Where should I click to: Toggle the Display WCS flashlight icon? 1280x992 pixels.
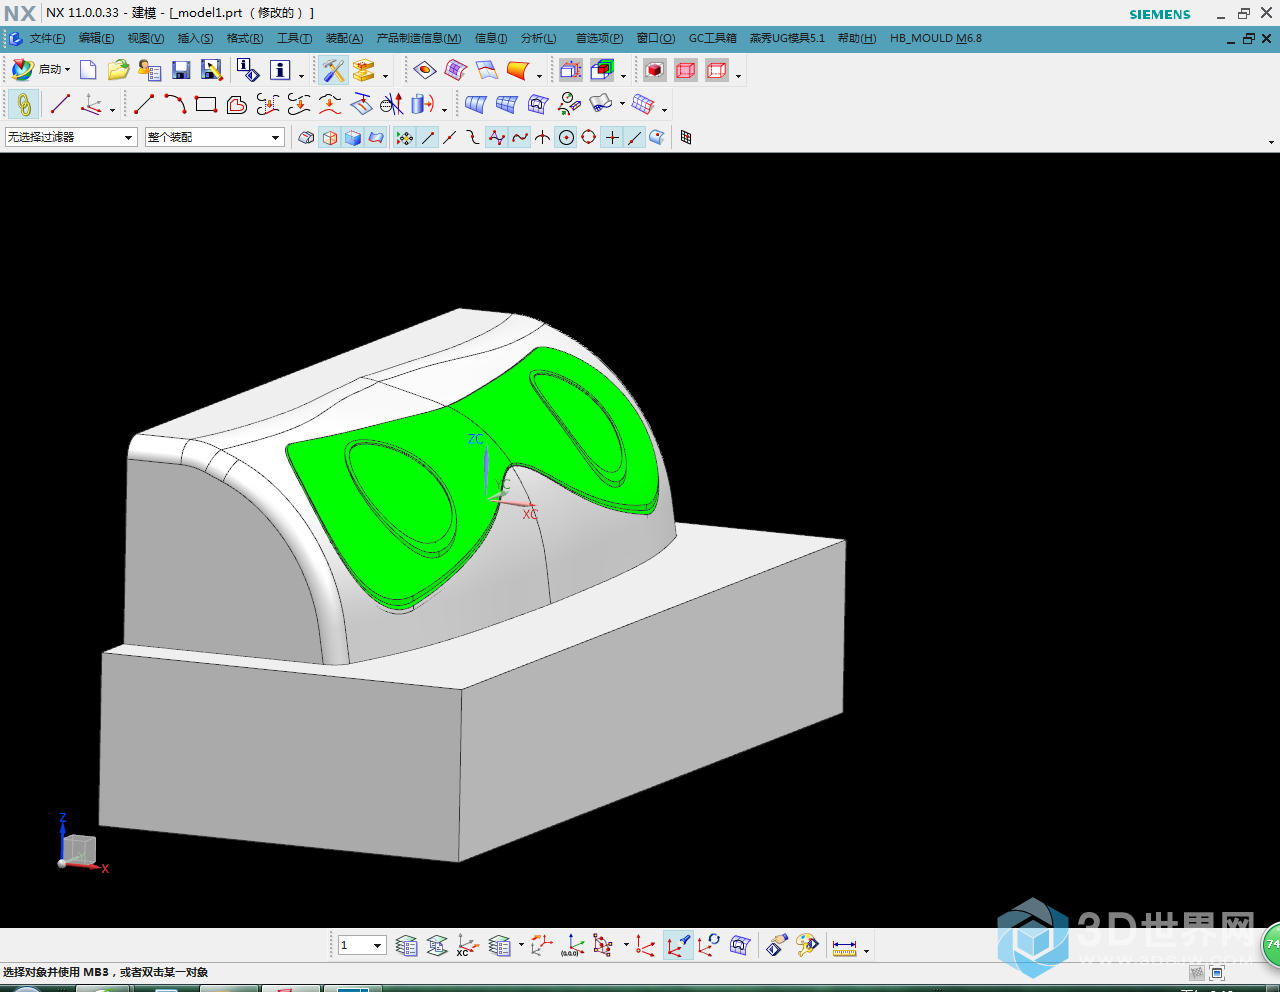(678, 945)
